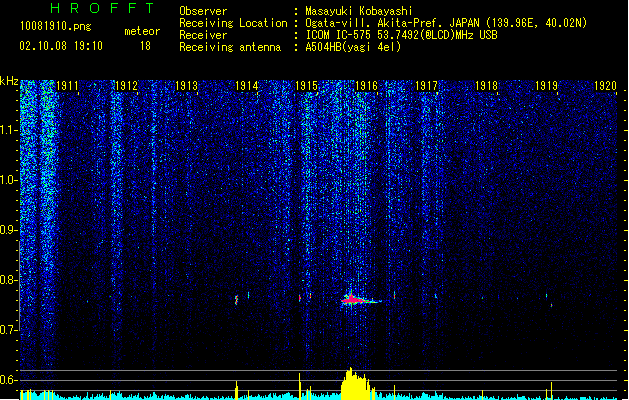Click the 1913 time marker
The image size is (629, 400).
coord(187,86)
